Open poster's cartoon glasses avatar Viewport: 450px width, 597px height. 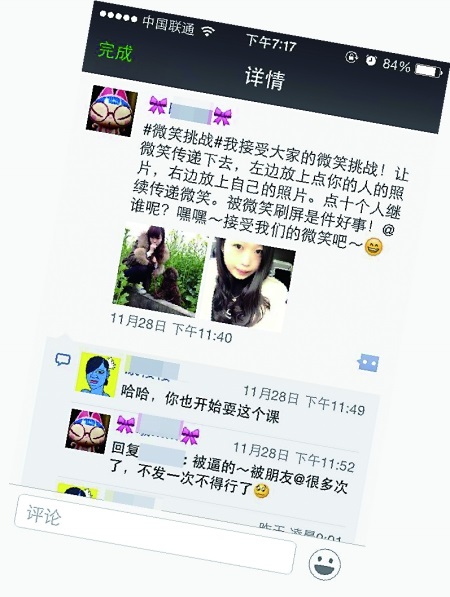112,111
